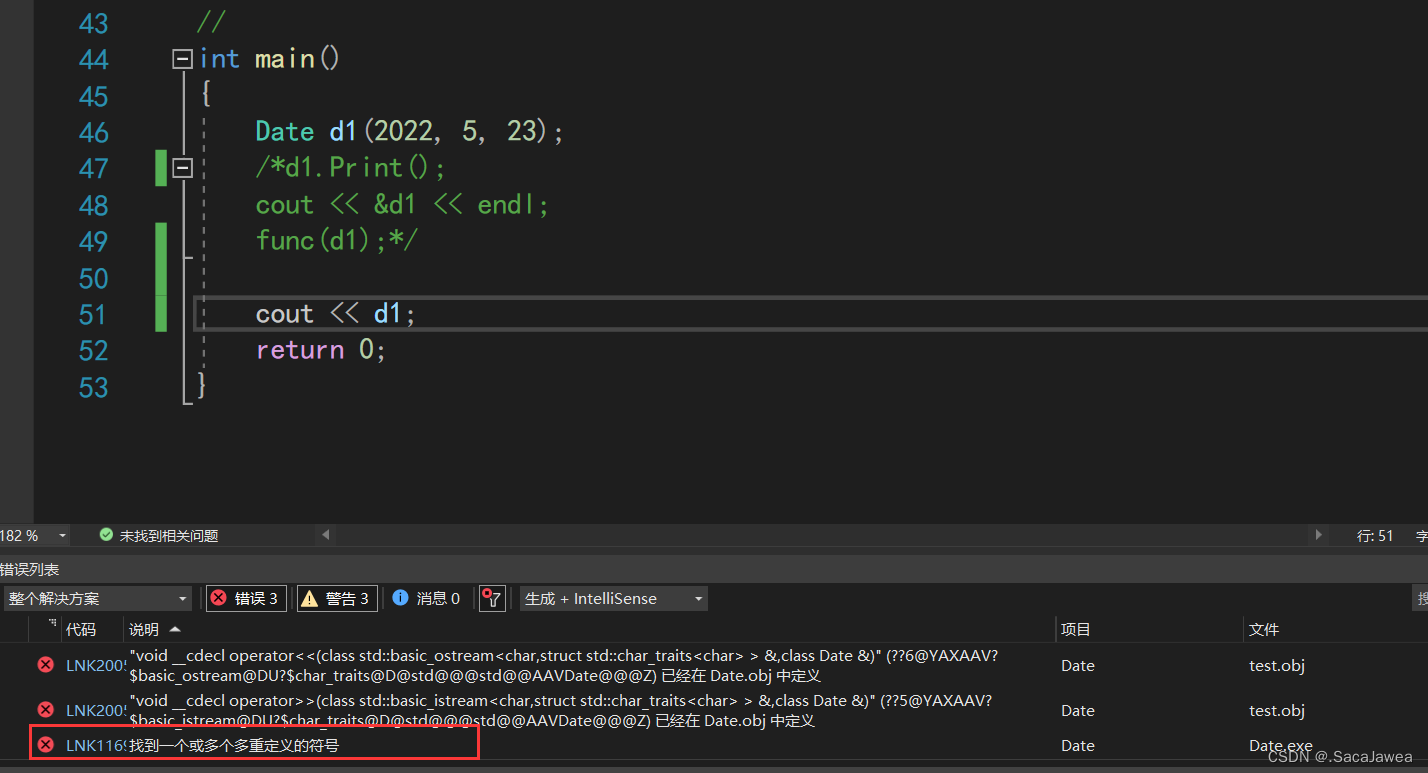Toggle the 警告 3 warnings filter
This screenshot has height=773, width=1428.
pos(337,598)
